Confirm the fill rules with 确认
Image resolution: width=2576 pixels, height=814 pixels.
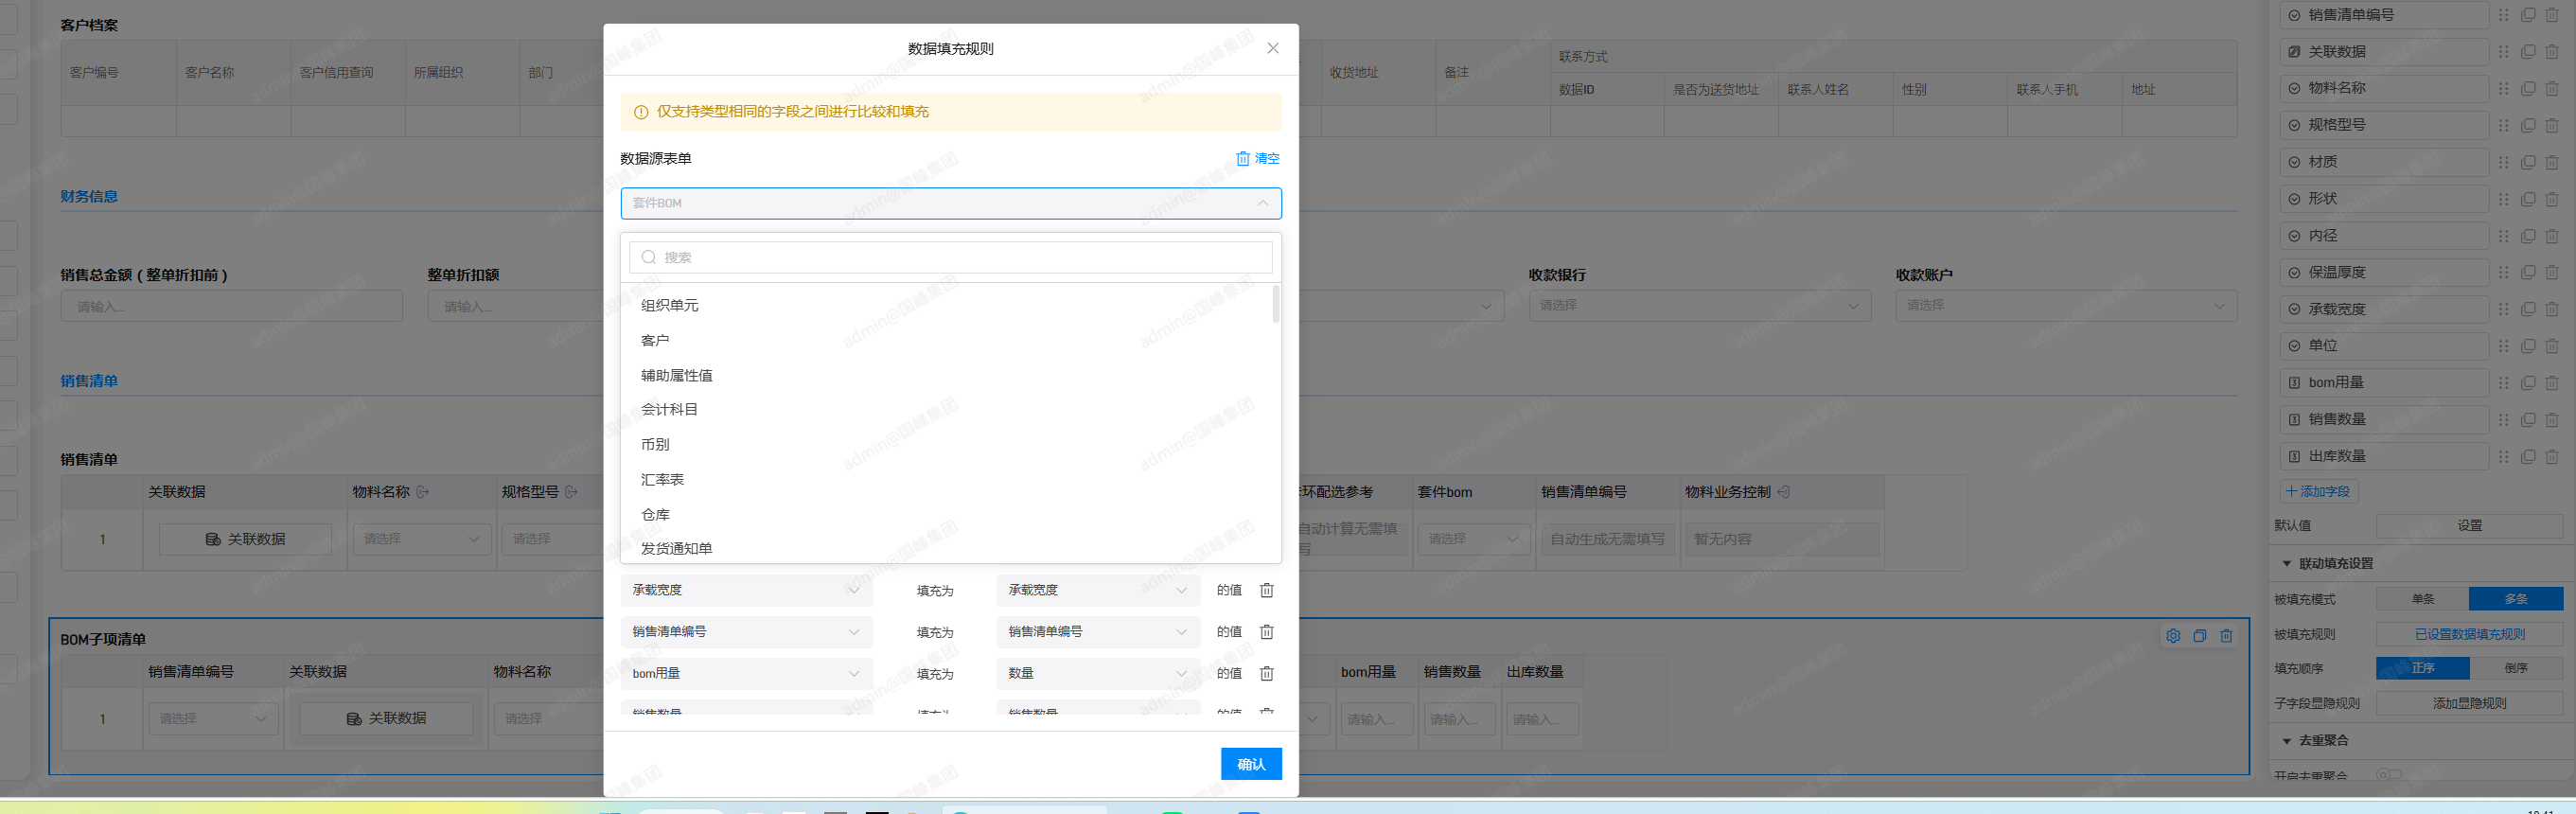[1251, 764]
